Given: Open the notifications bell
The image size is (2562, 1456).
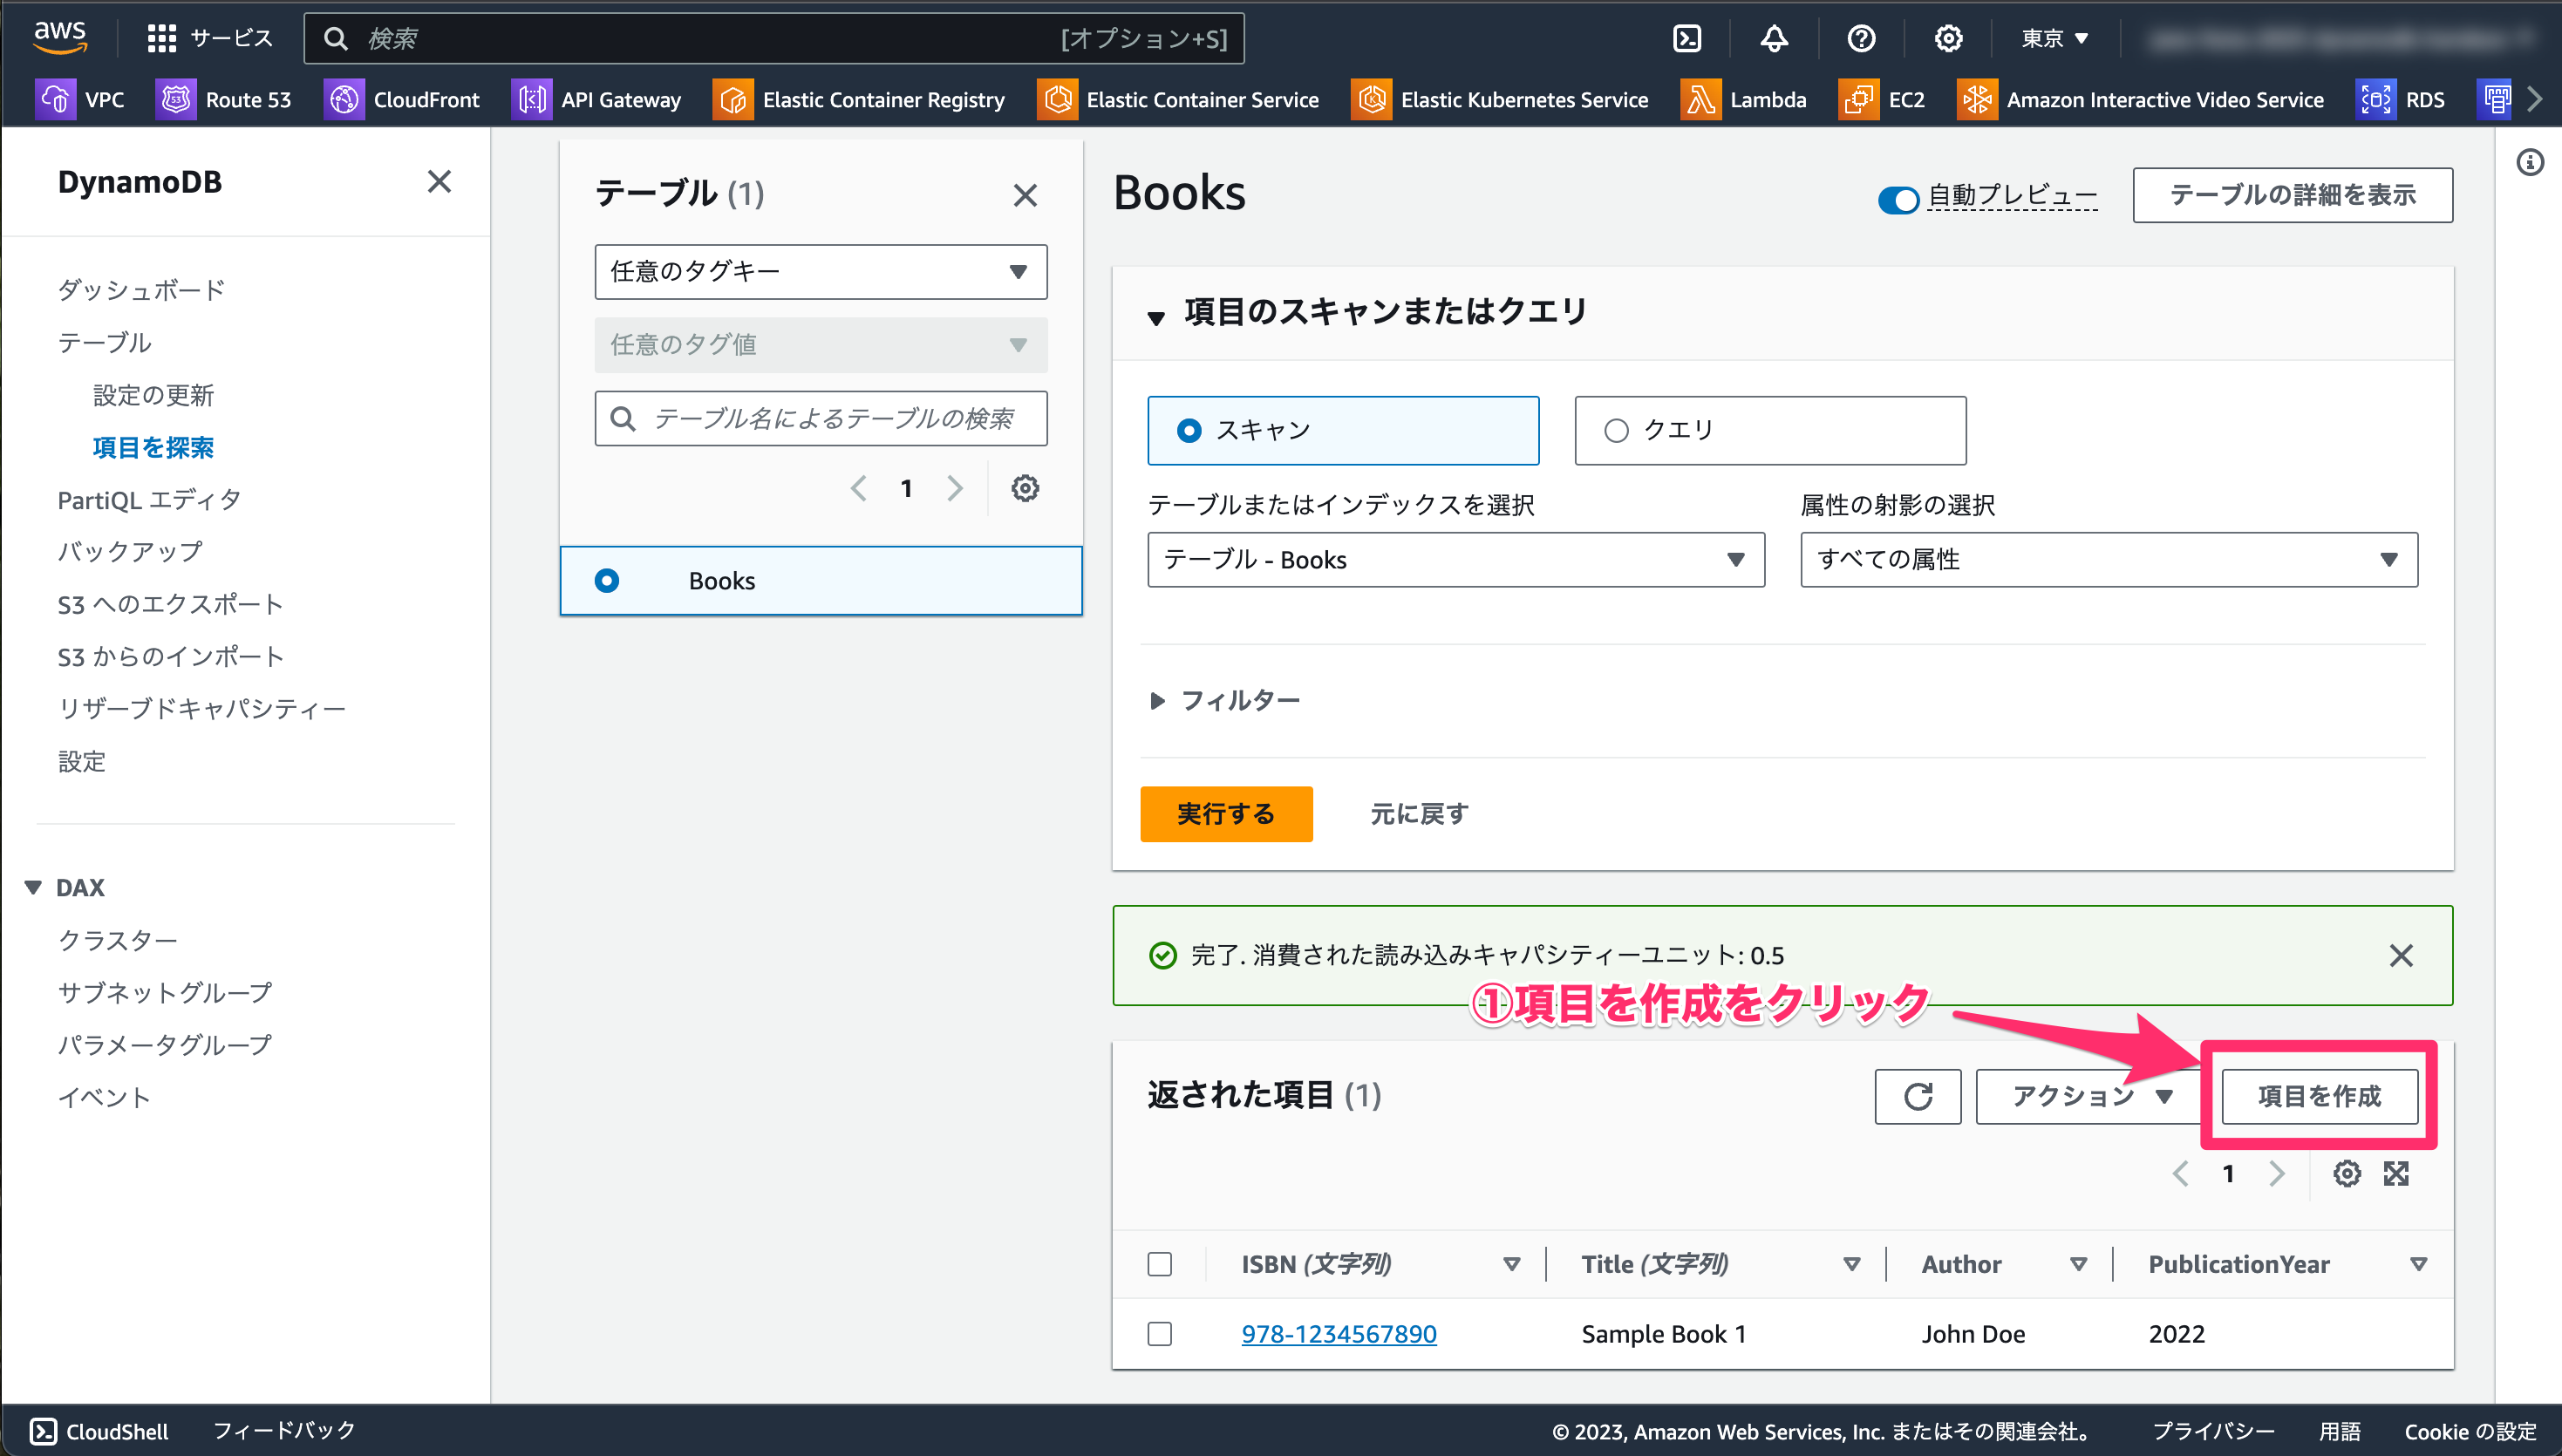Looking at the screenshot, I should click(x=1774, y=38).
